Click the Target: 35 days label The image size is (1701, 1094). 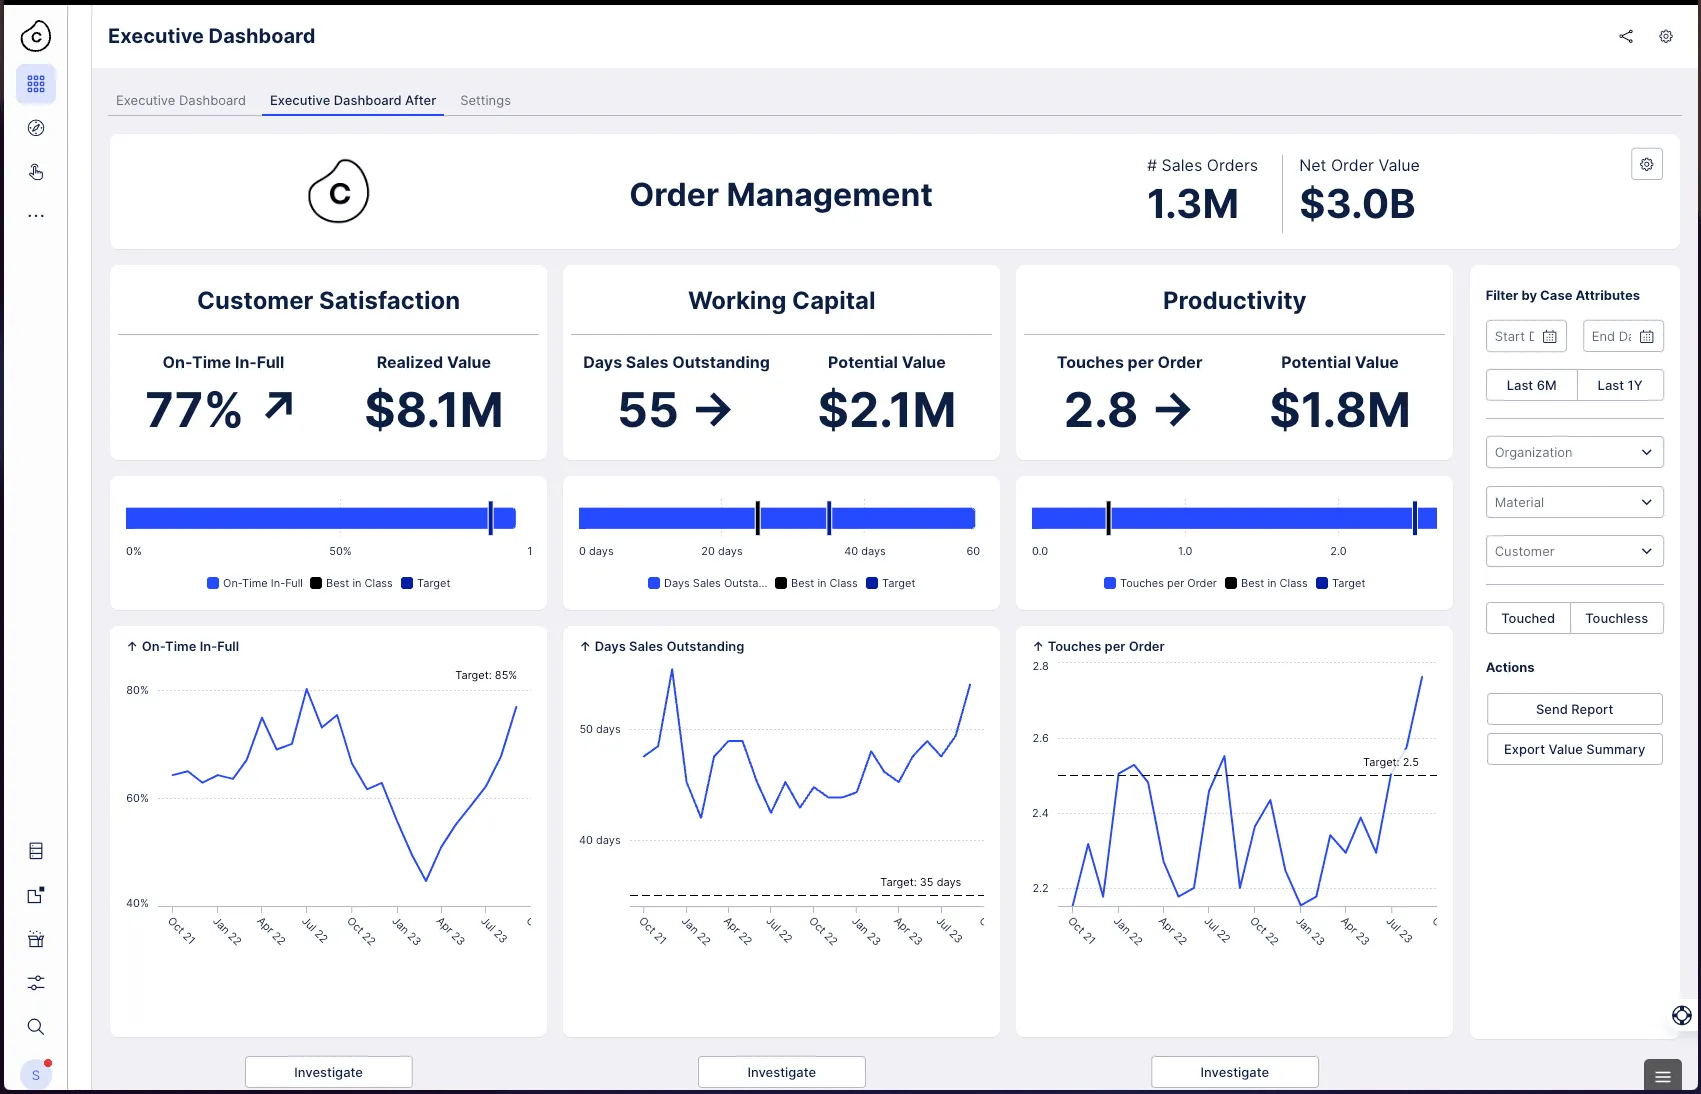[920, 882]
